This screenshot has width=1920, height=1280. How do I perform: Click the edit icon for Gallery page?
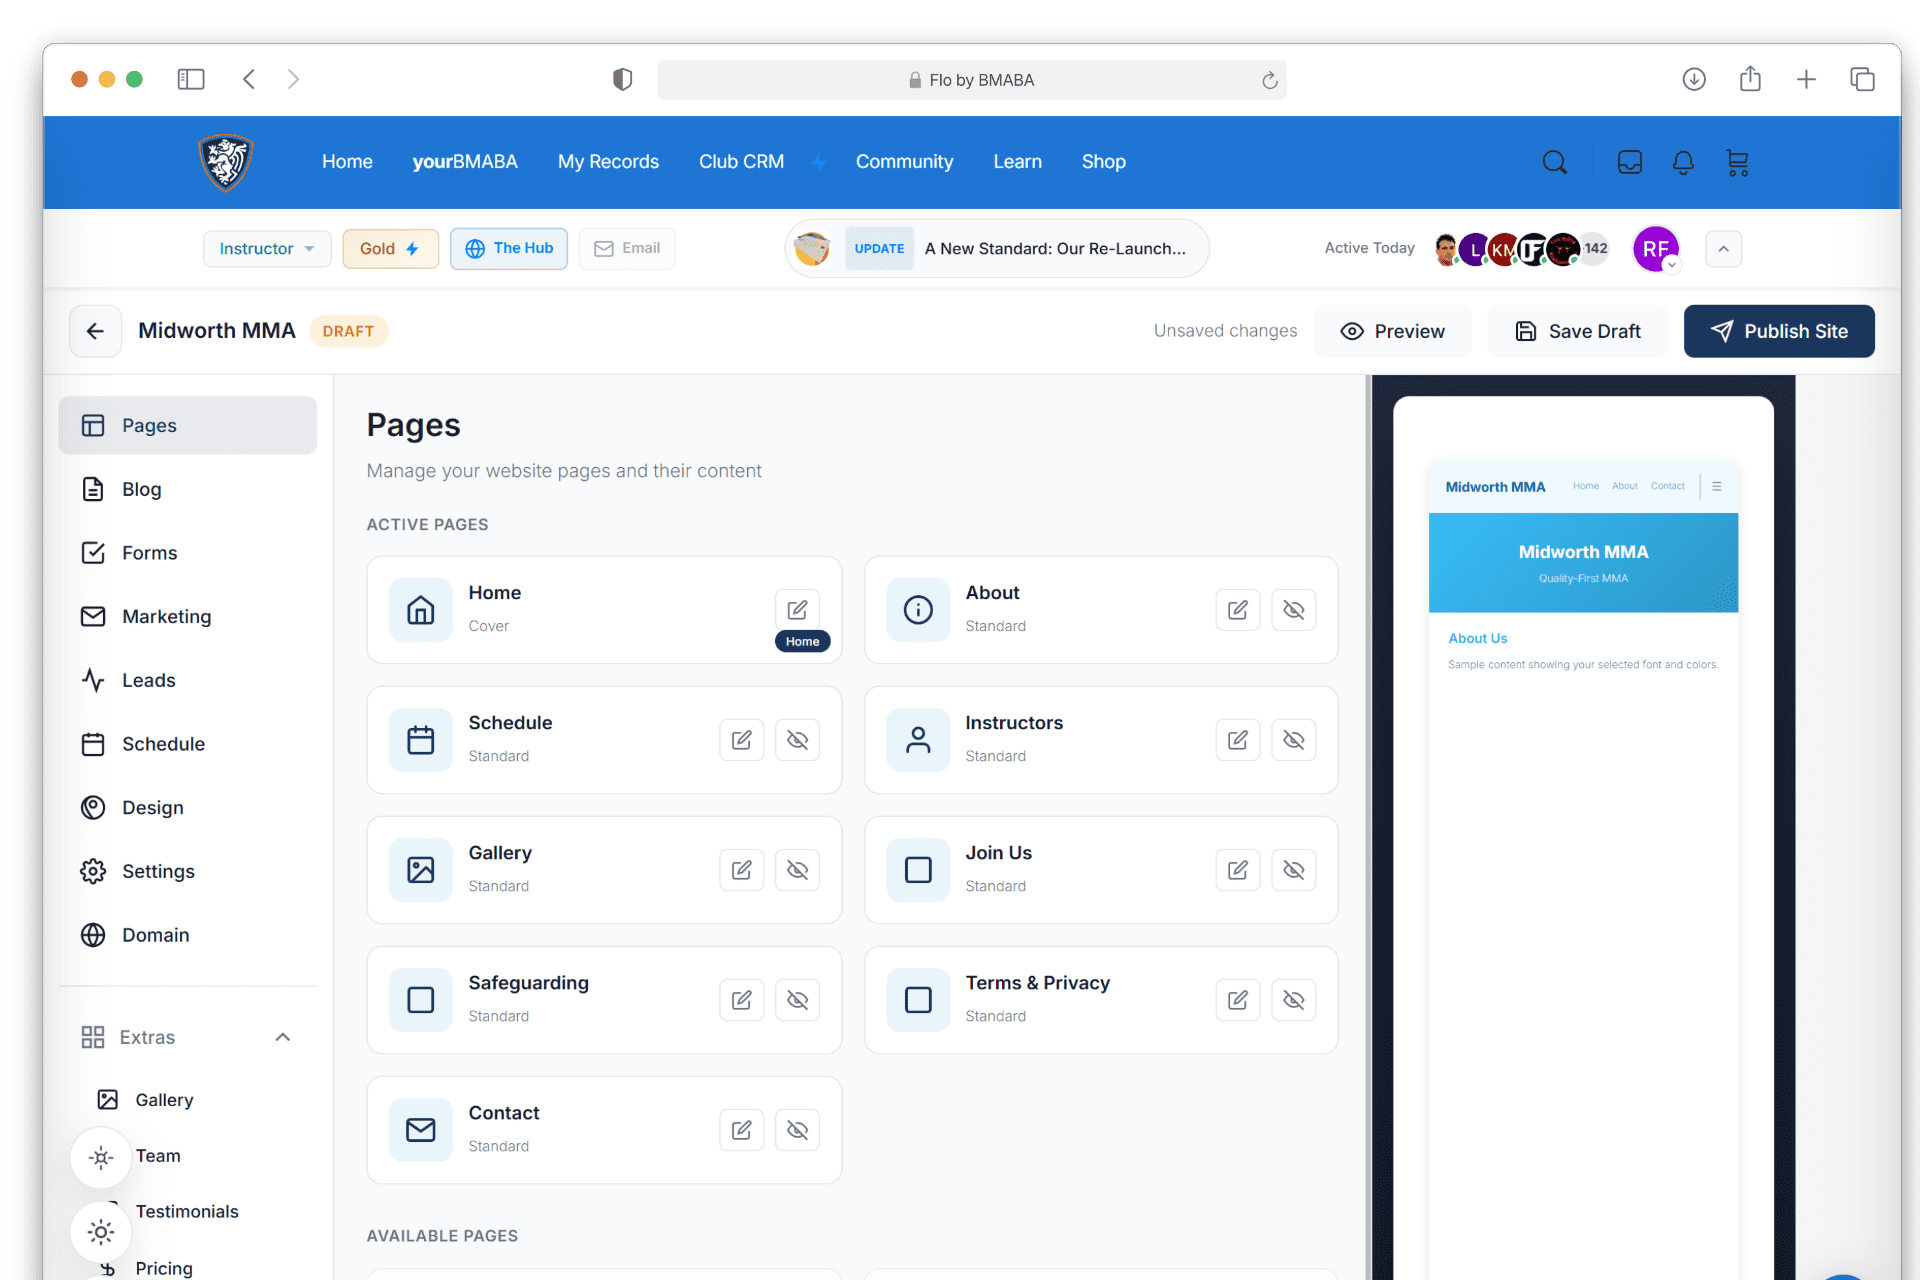(741, 870)
